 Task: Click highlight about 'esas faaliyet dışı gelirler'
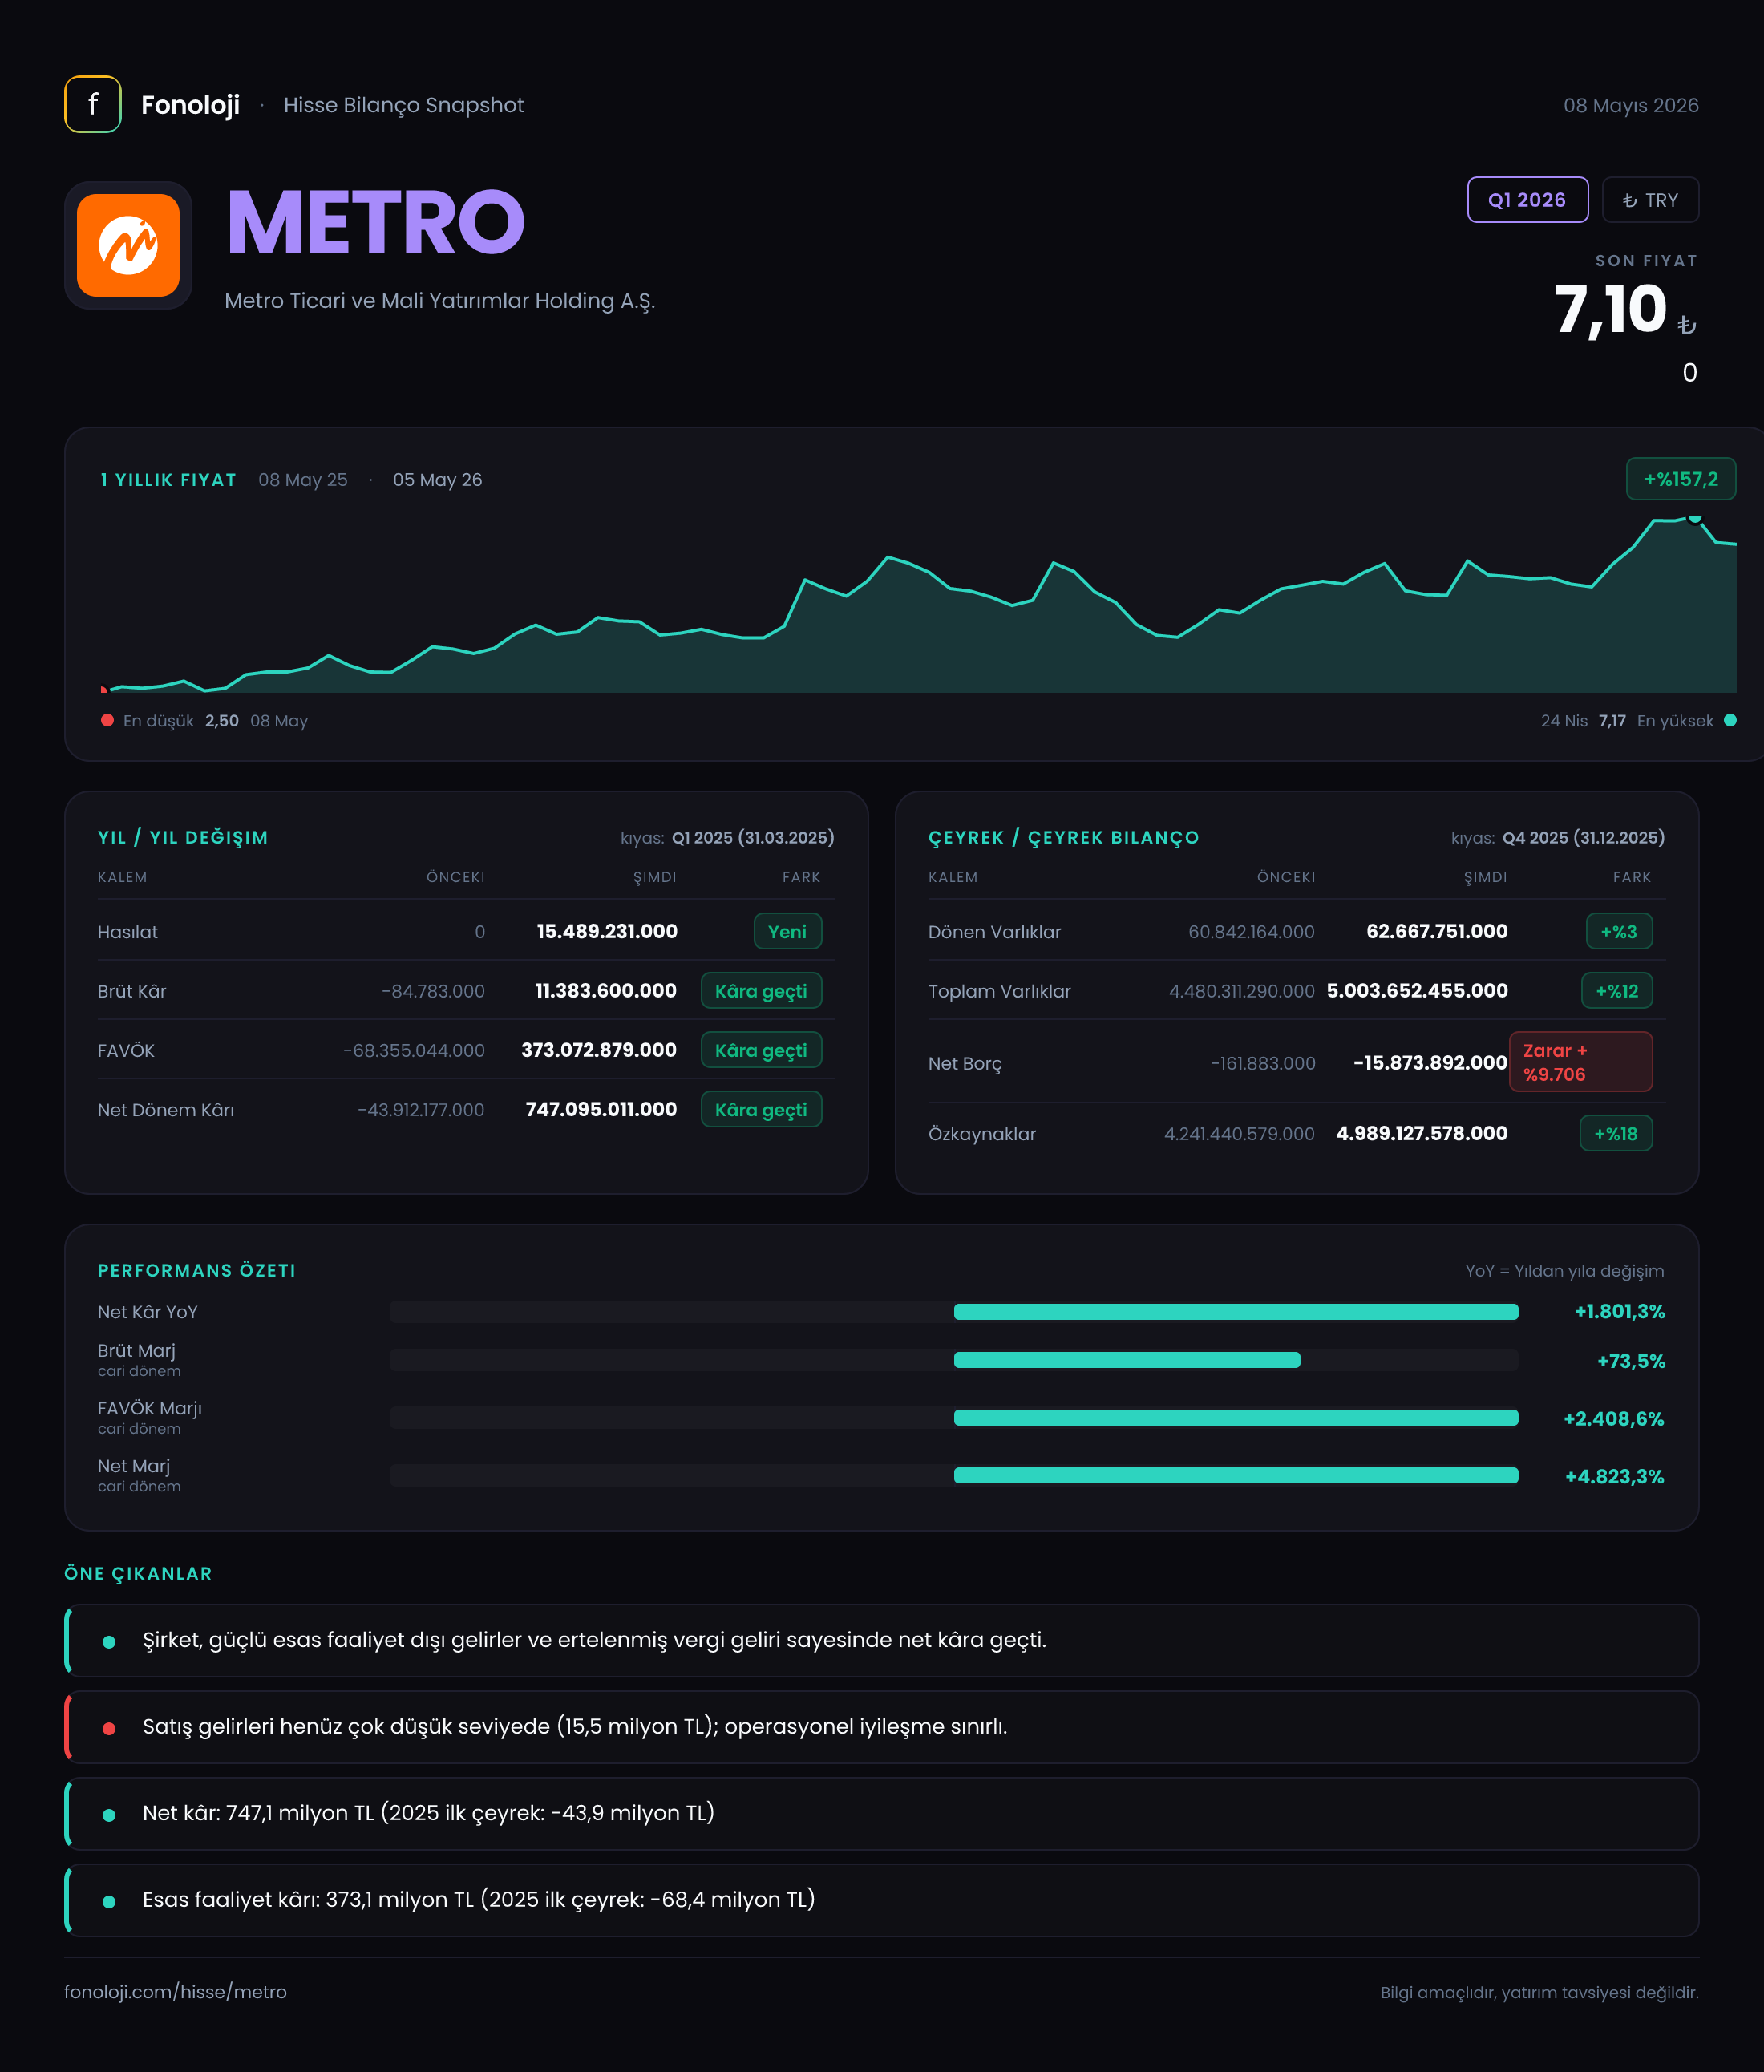882,1641
